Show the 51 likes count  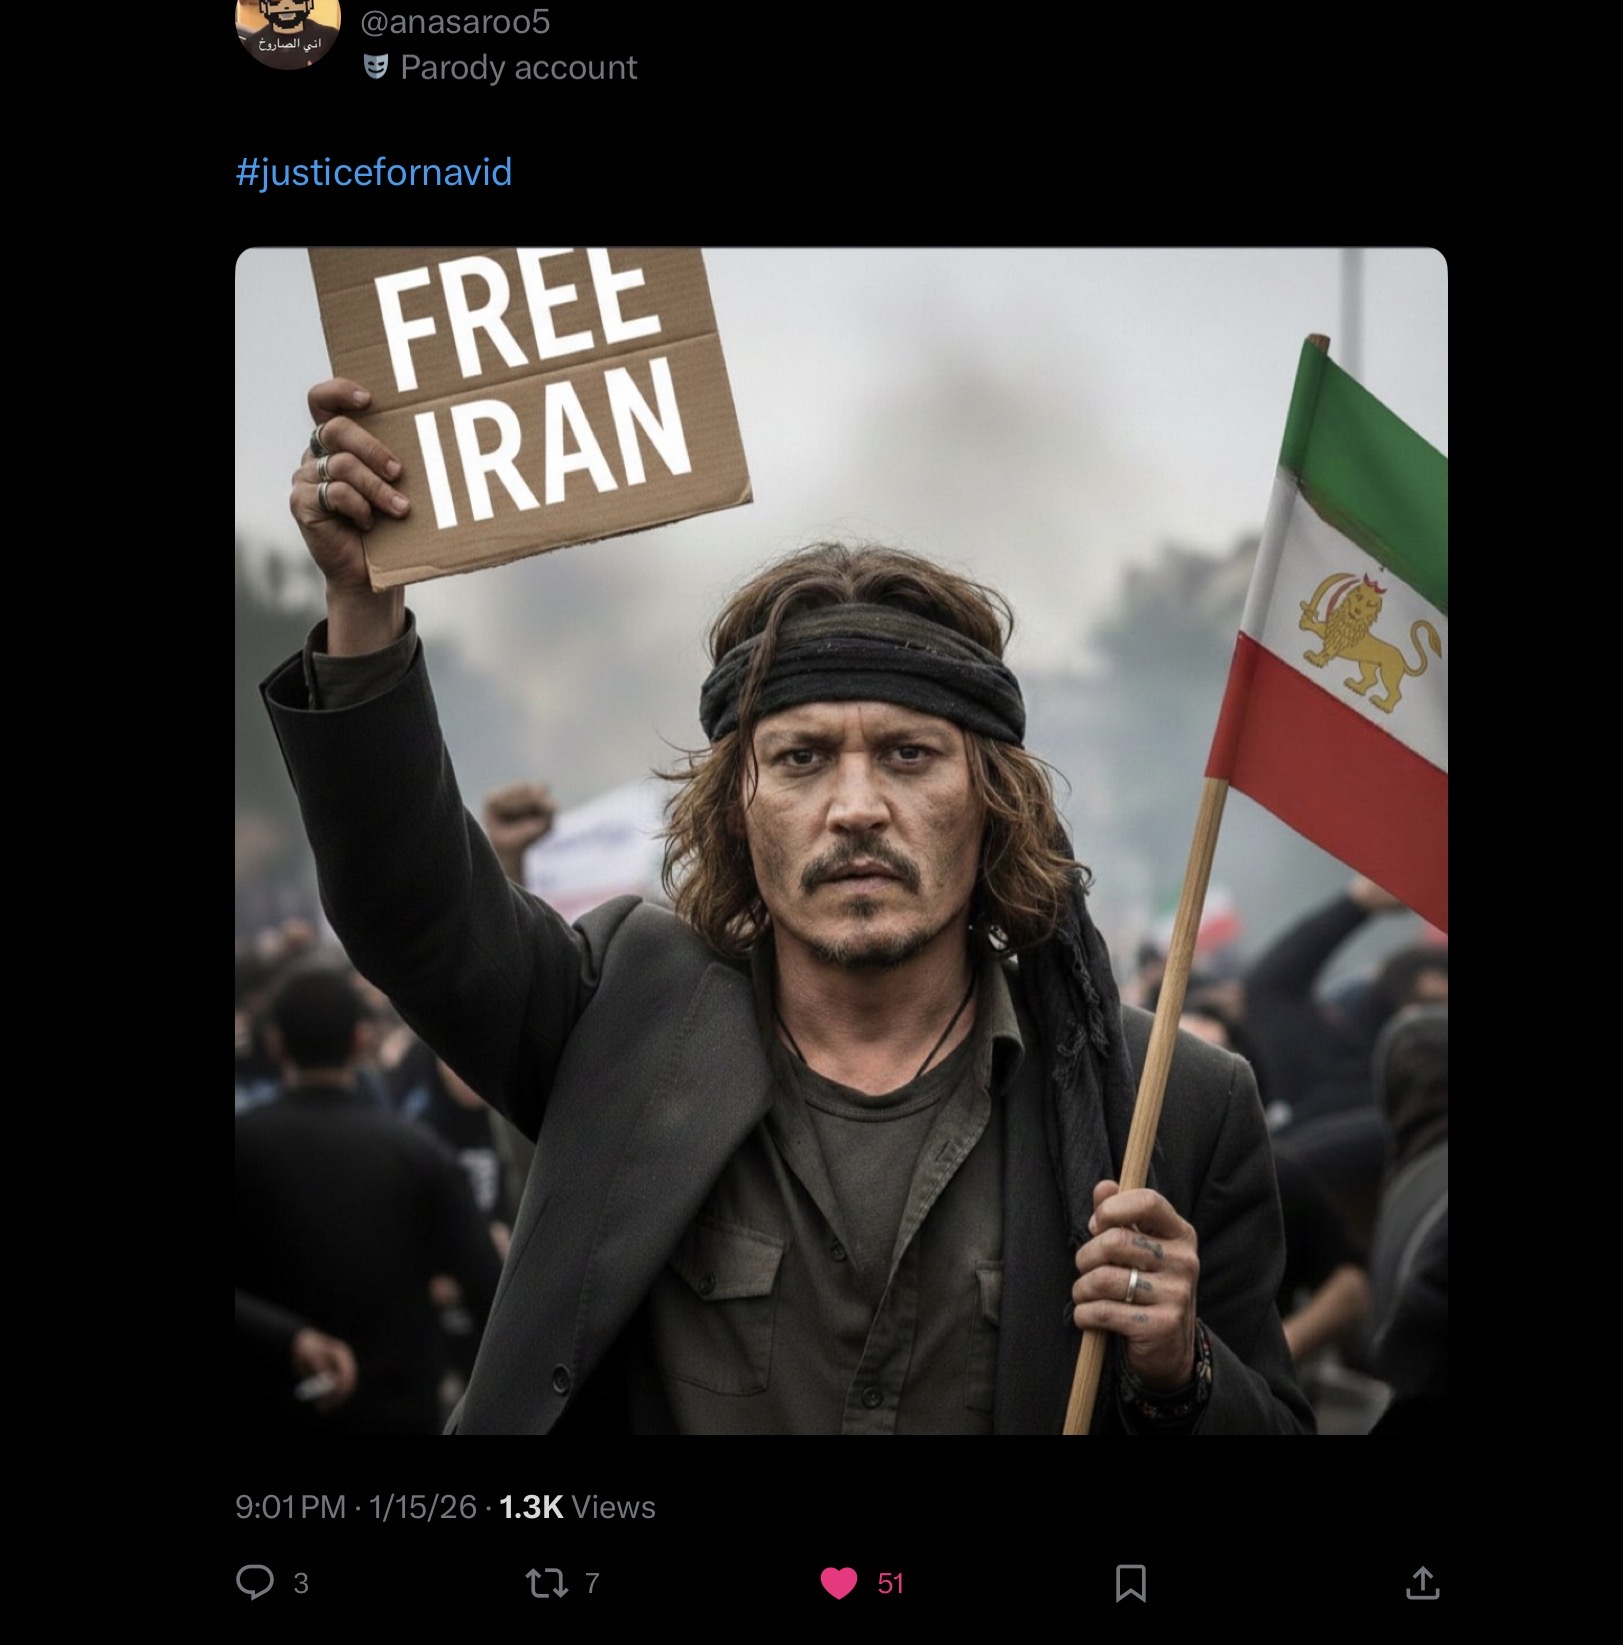[891, 1583]
